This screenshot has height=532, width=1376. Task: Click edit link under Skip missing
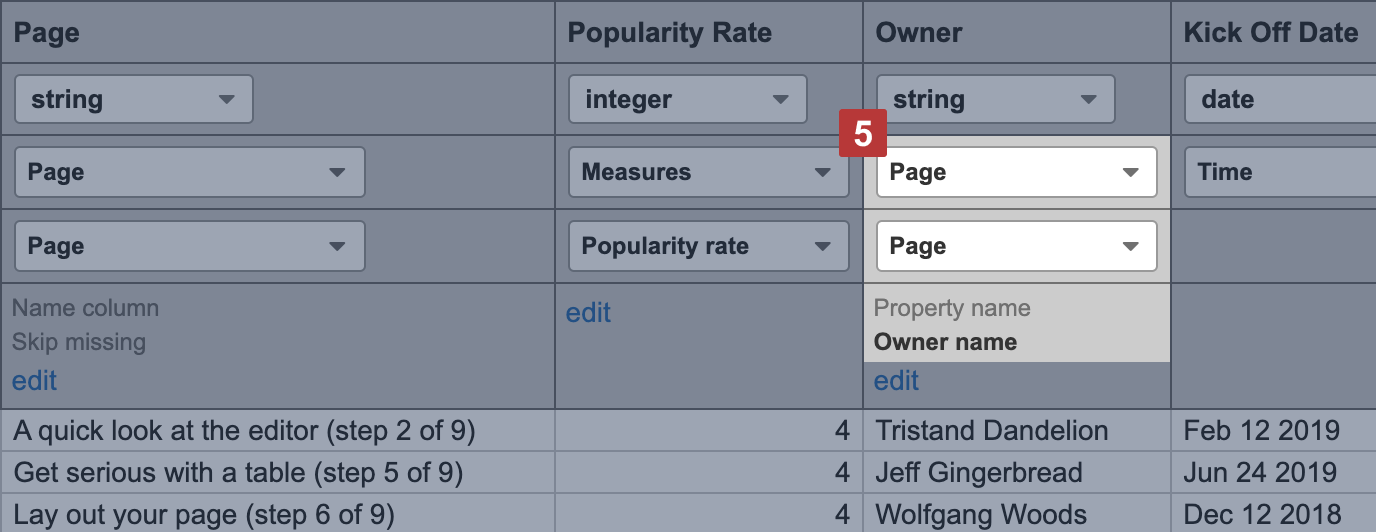click(x=34, y=381)
